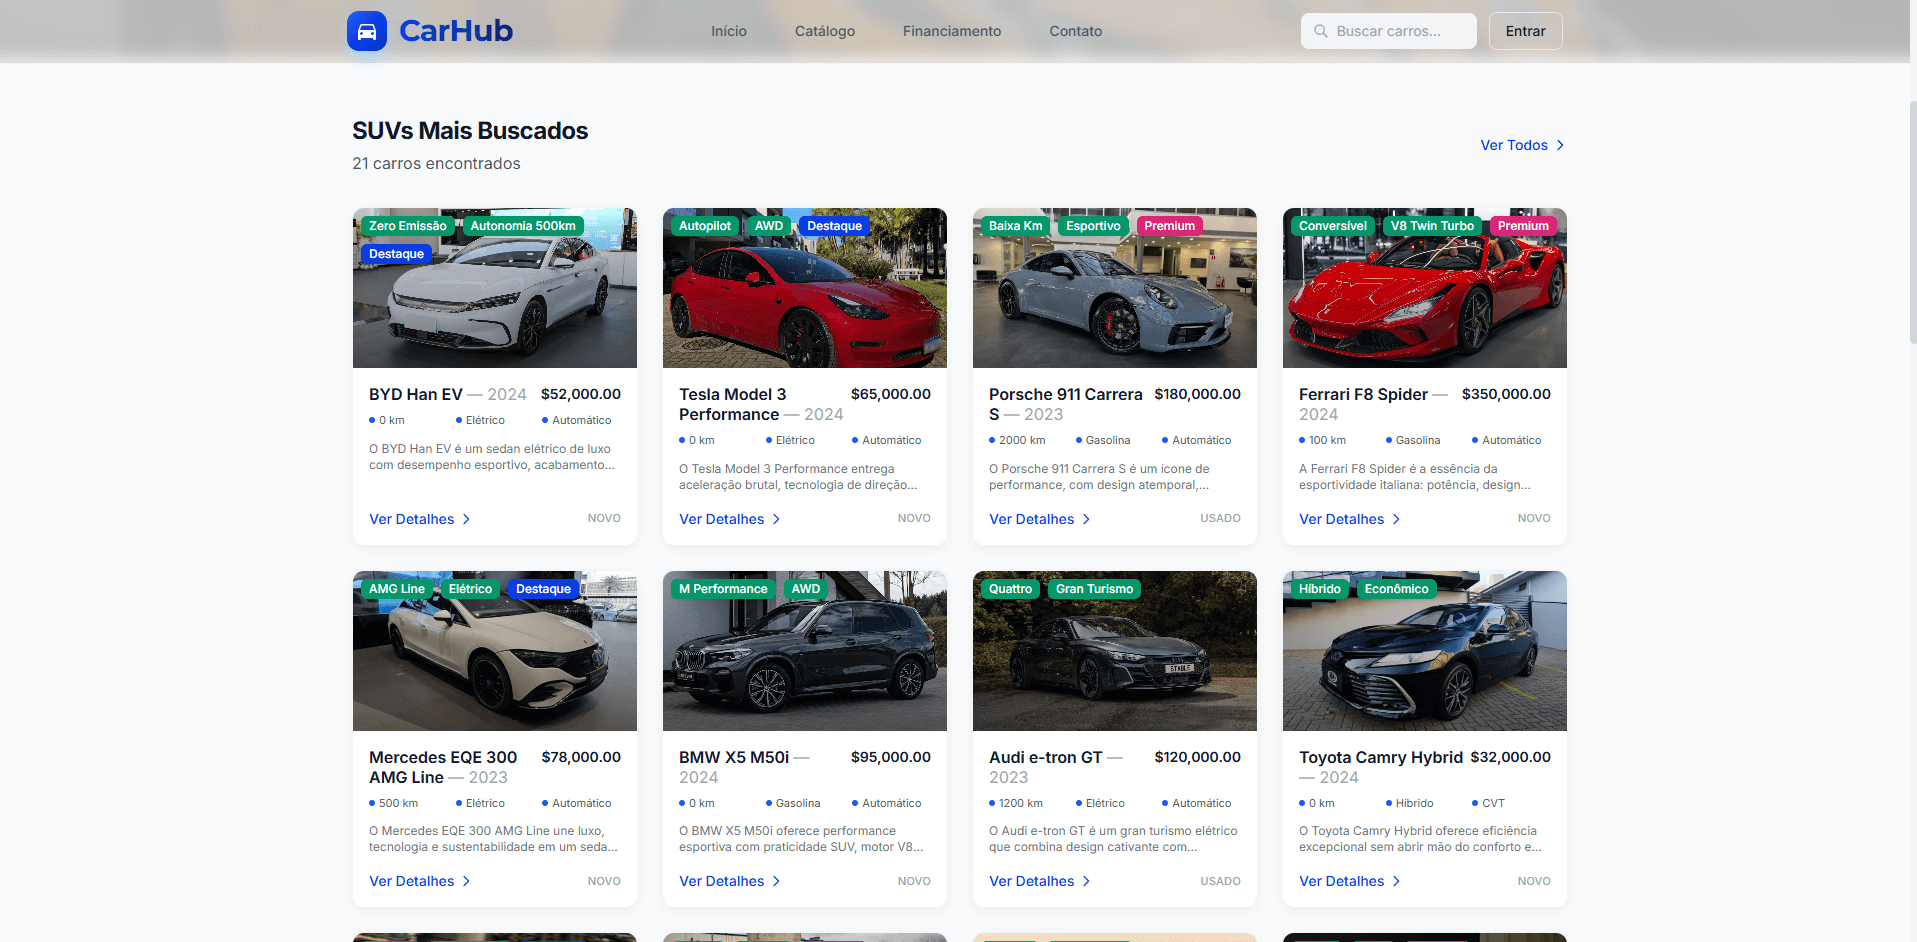Toggle the Elétrico badge on Mercedes EQE 300
The height and width of the screenshot is (942, 1917).
[469, 589]
